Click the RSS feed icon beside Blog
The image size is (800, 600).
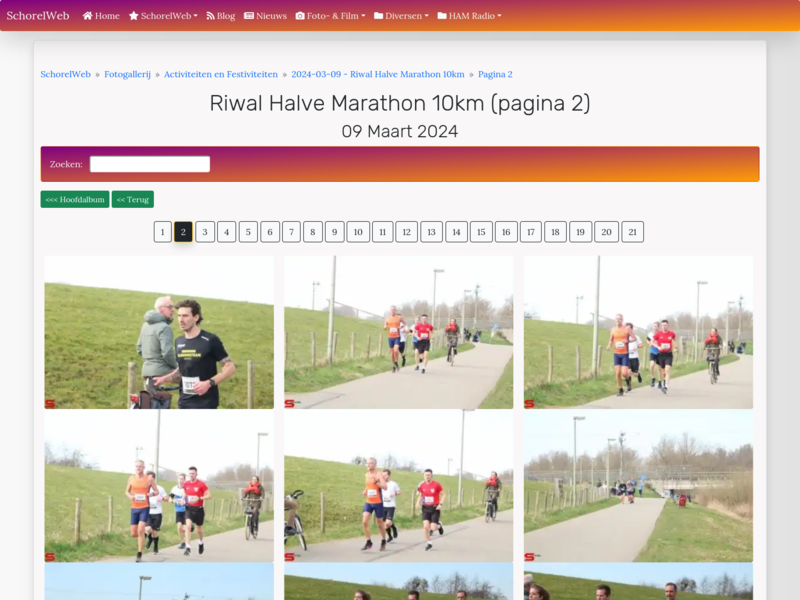[210, 16]
